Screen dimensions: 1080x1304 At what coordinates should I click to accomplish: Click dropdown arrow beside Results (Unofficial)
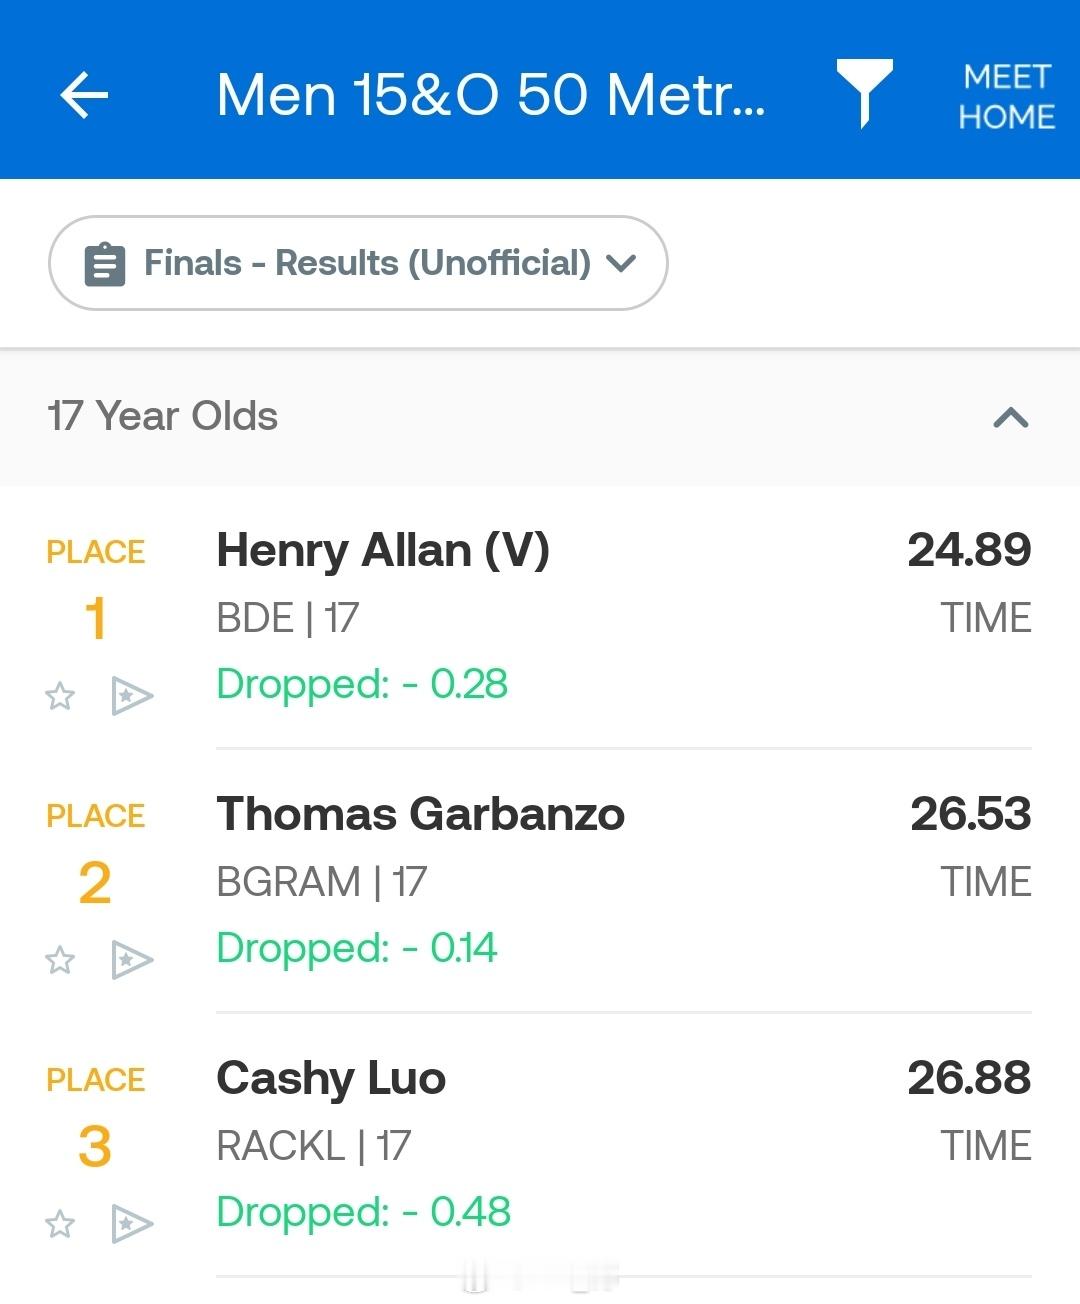[621, 263]
